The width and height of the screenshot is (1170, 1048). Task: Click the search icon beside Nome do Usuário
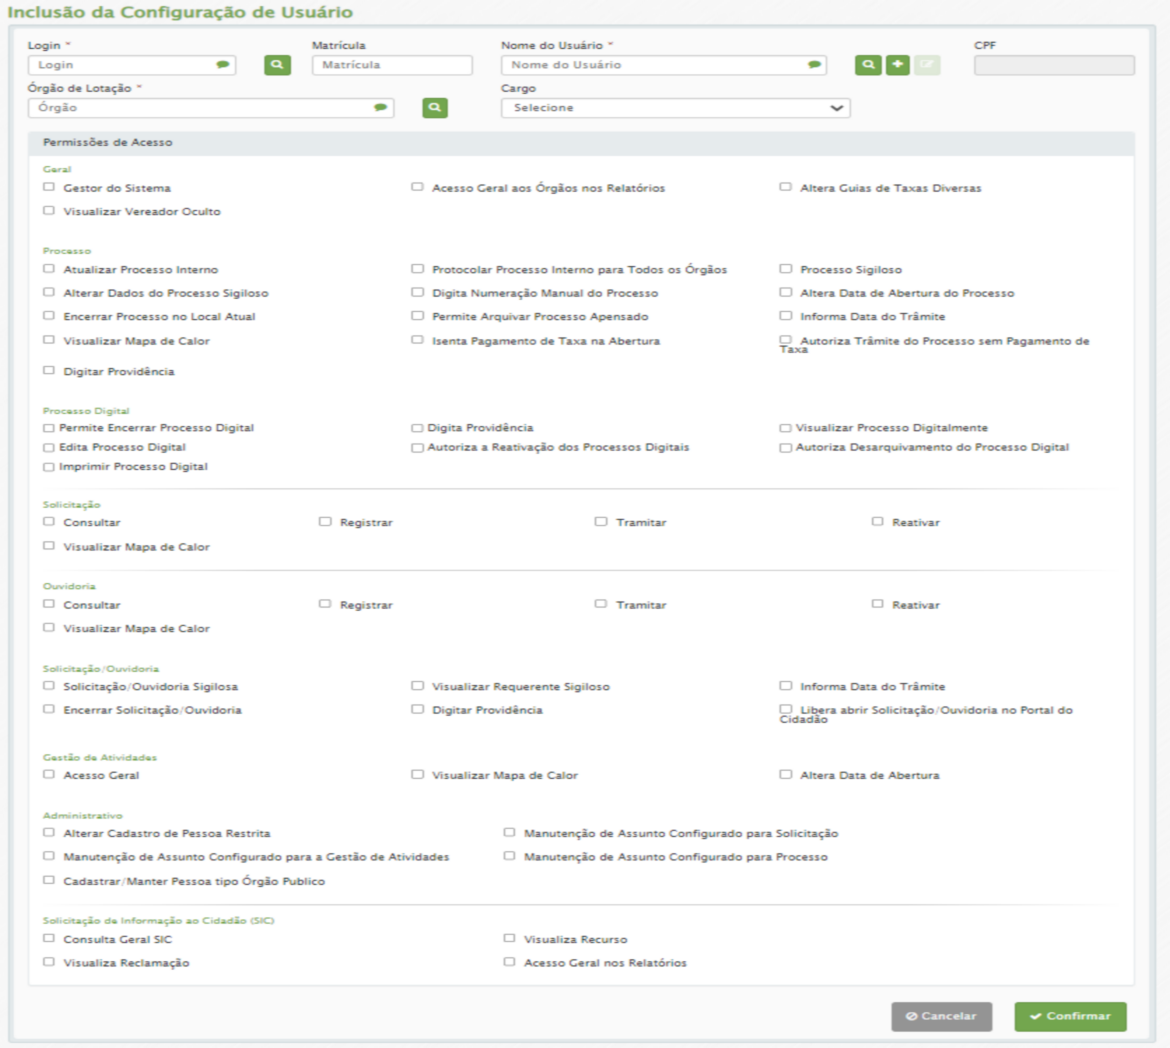click(x=868, y=65)
